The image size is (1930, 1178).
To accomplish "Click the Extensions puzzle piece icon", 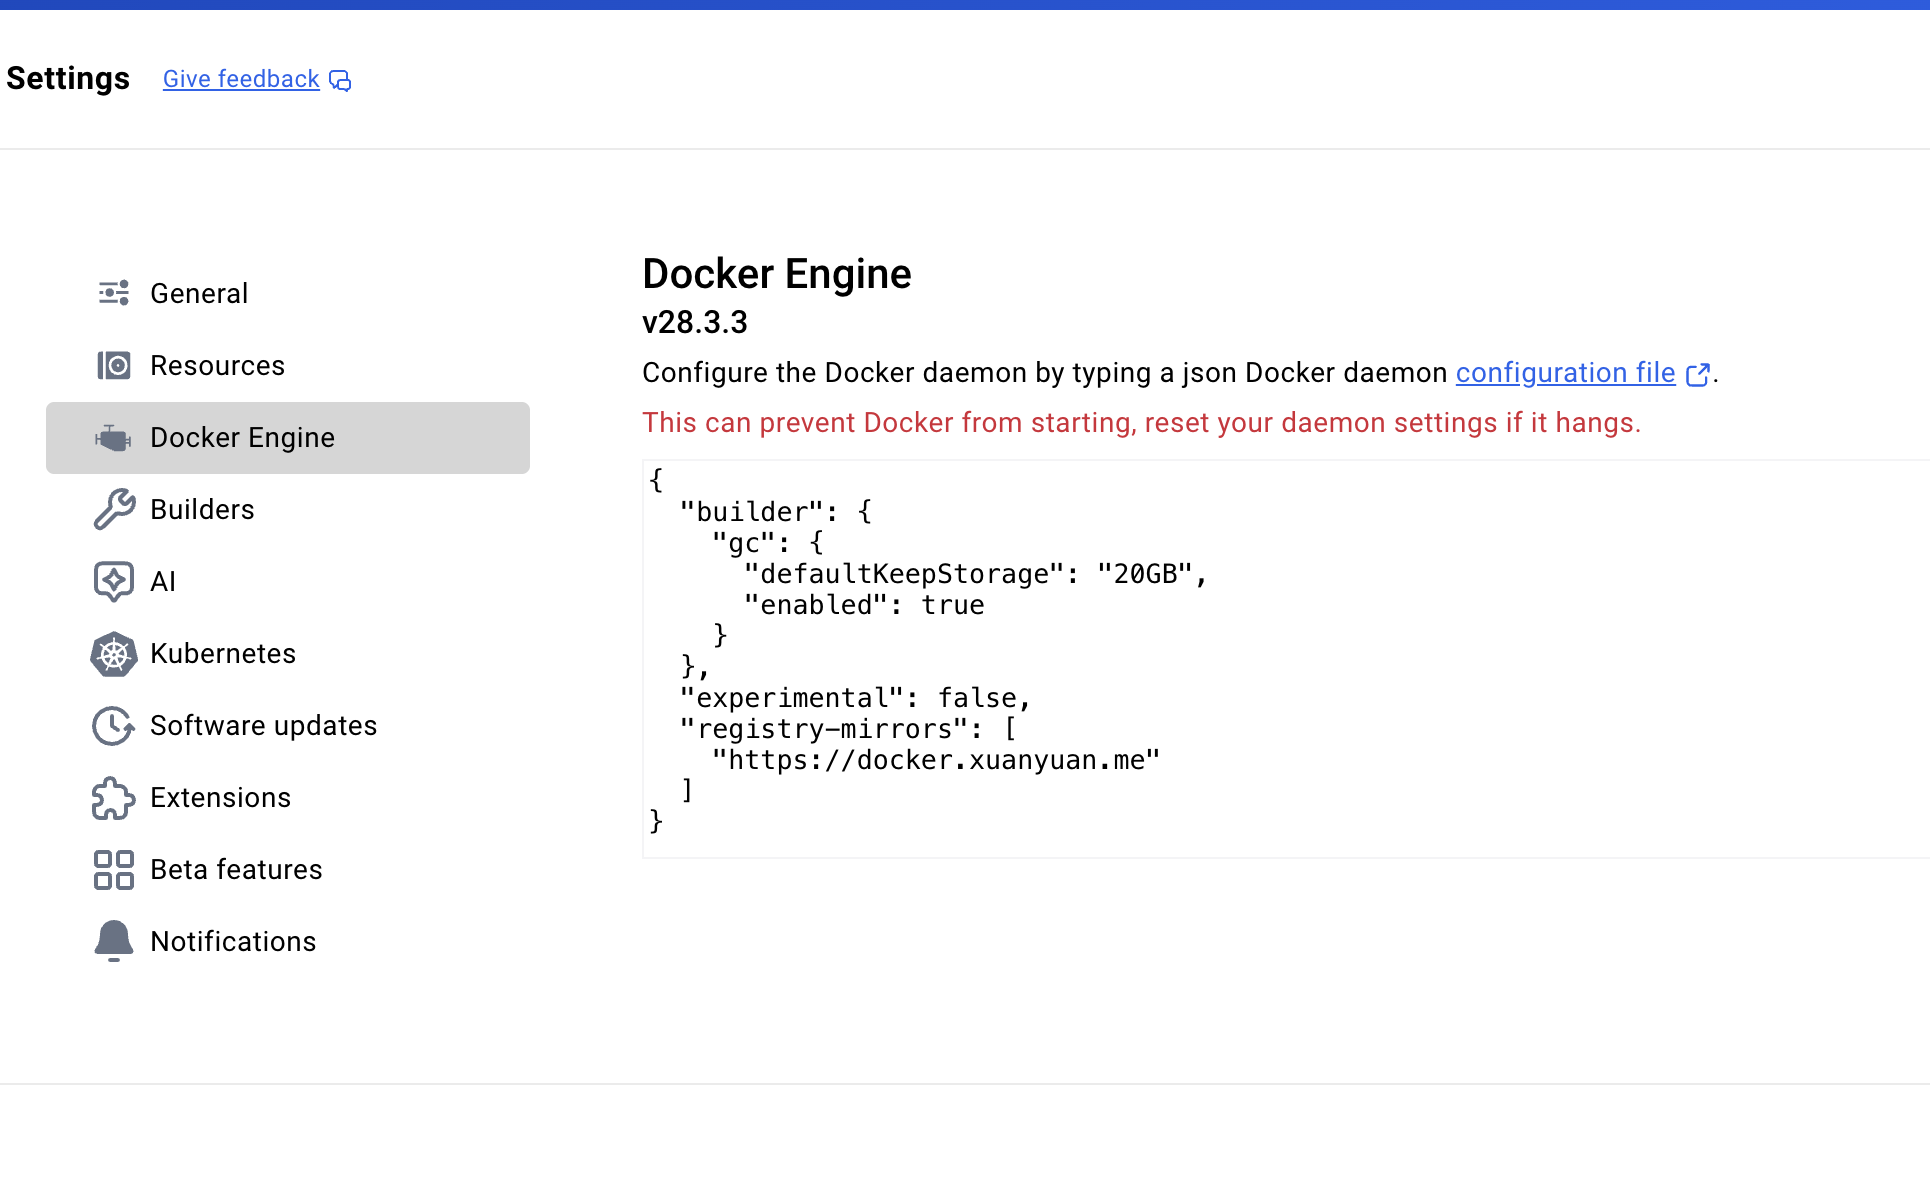I will [x=114, y=798].
